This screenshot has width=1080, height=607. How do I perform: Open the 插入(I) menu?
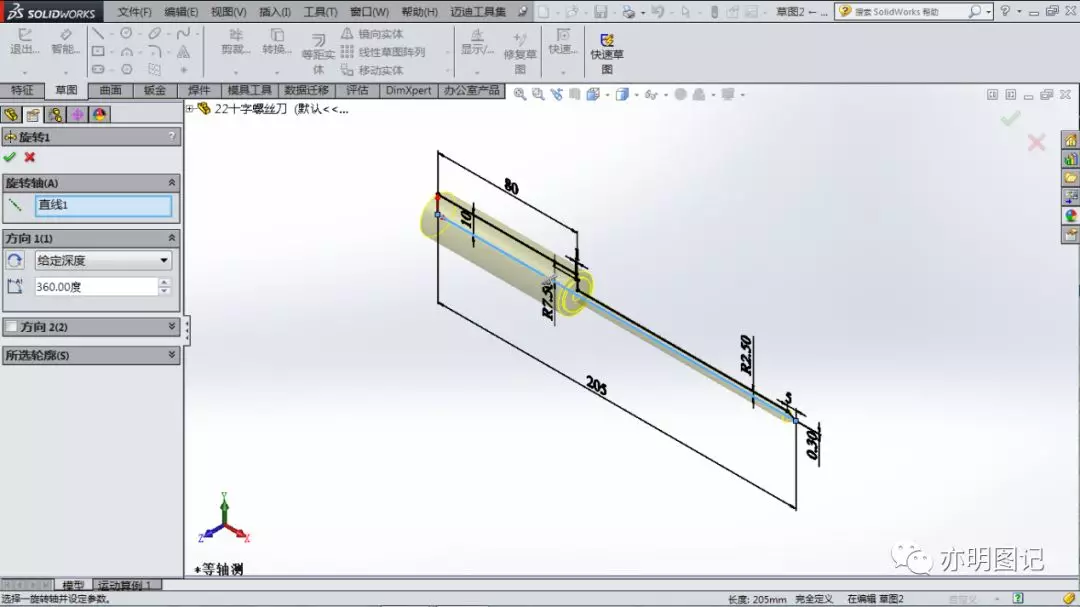(x=275, y=12)
